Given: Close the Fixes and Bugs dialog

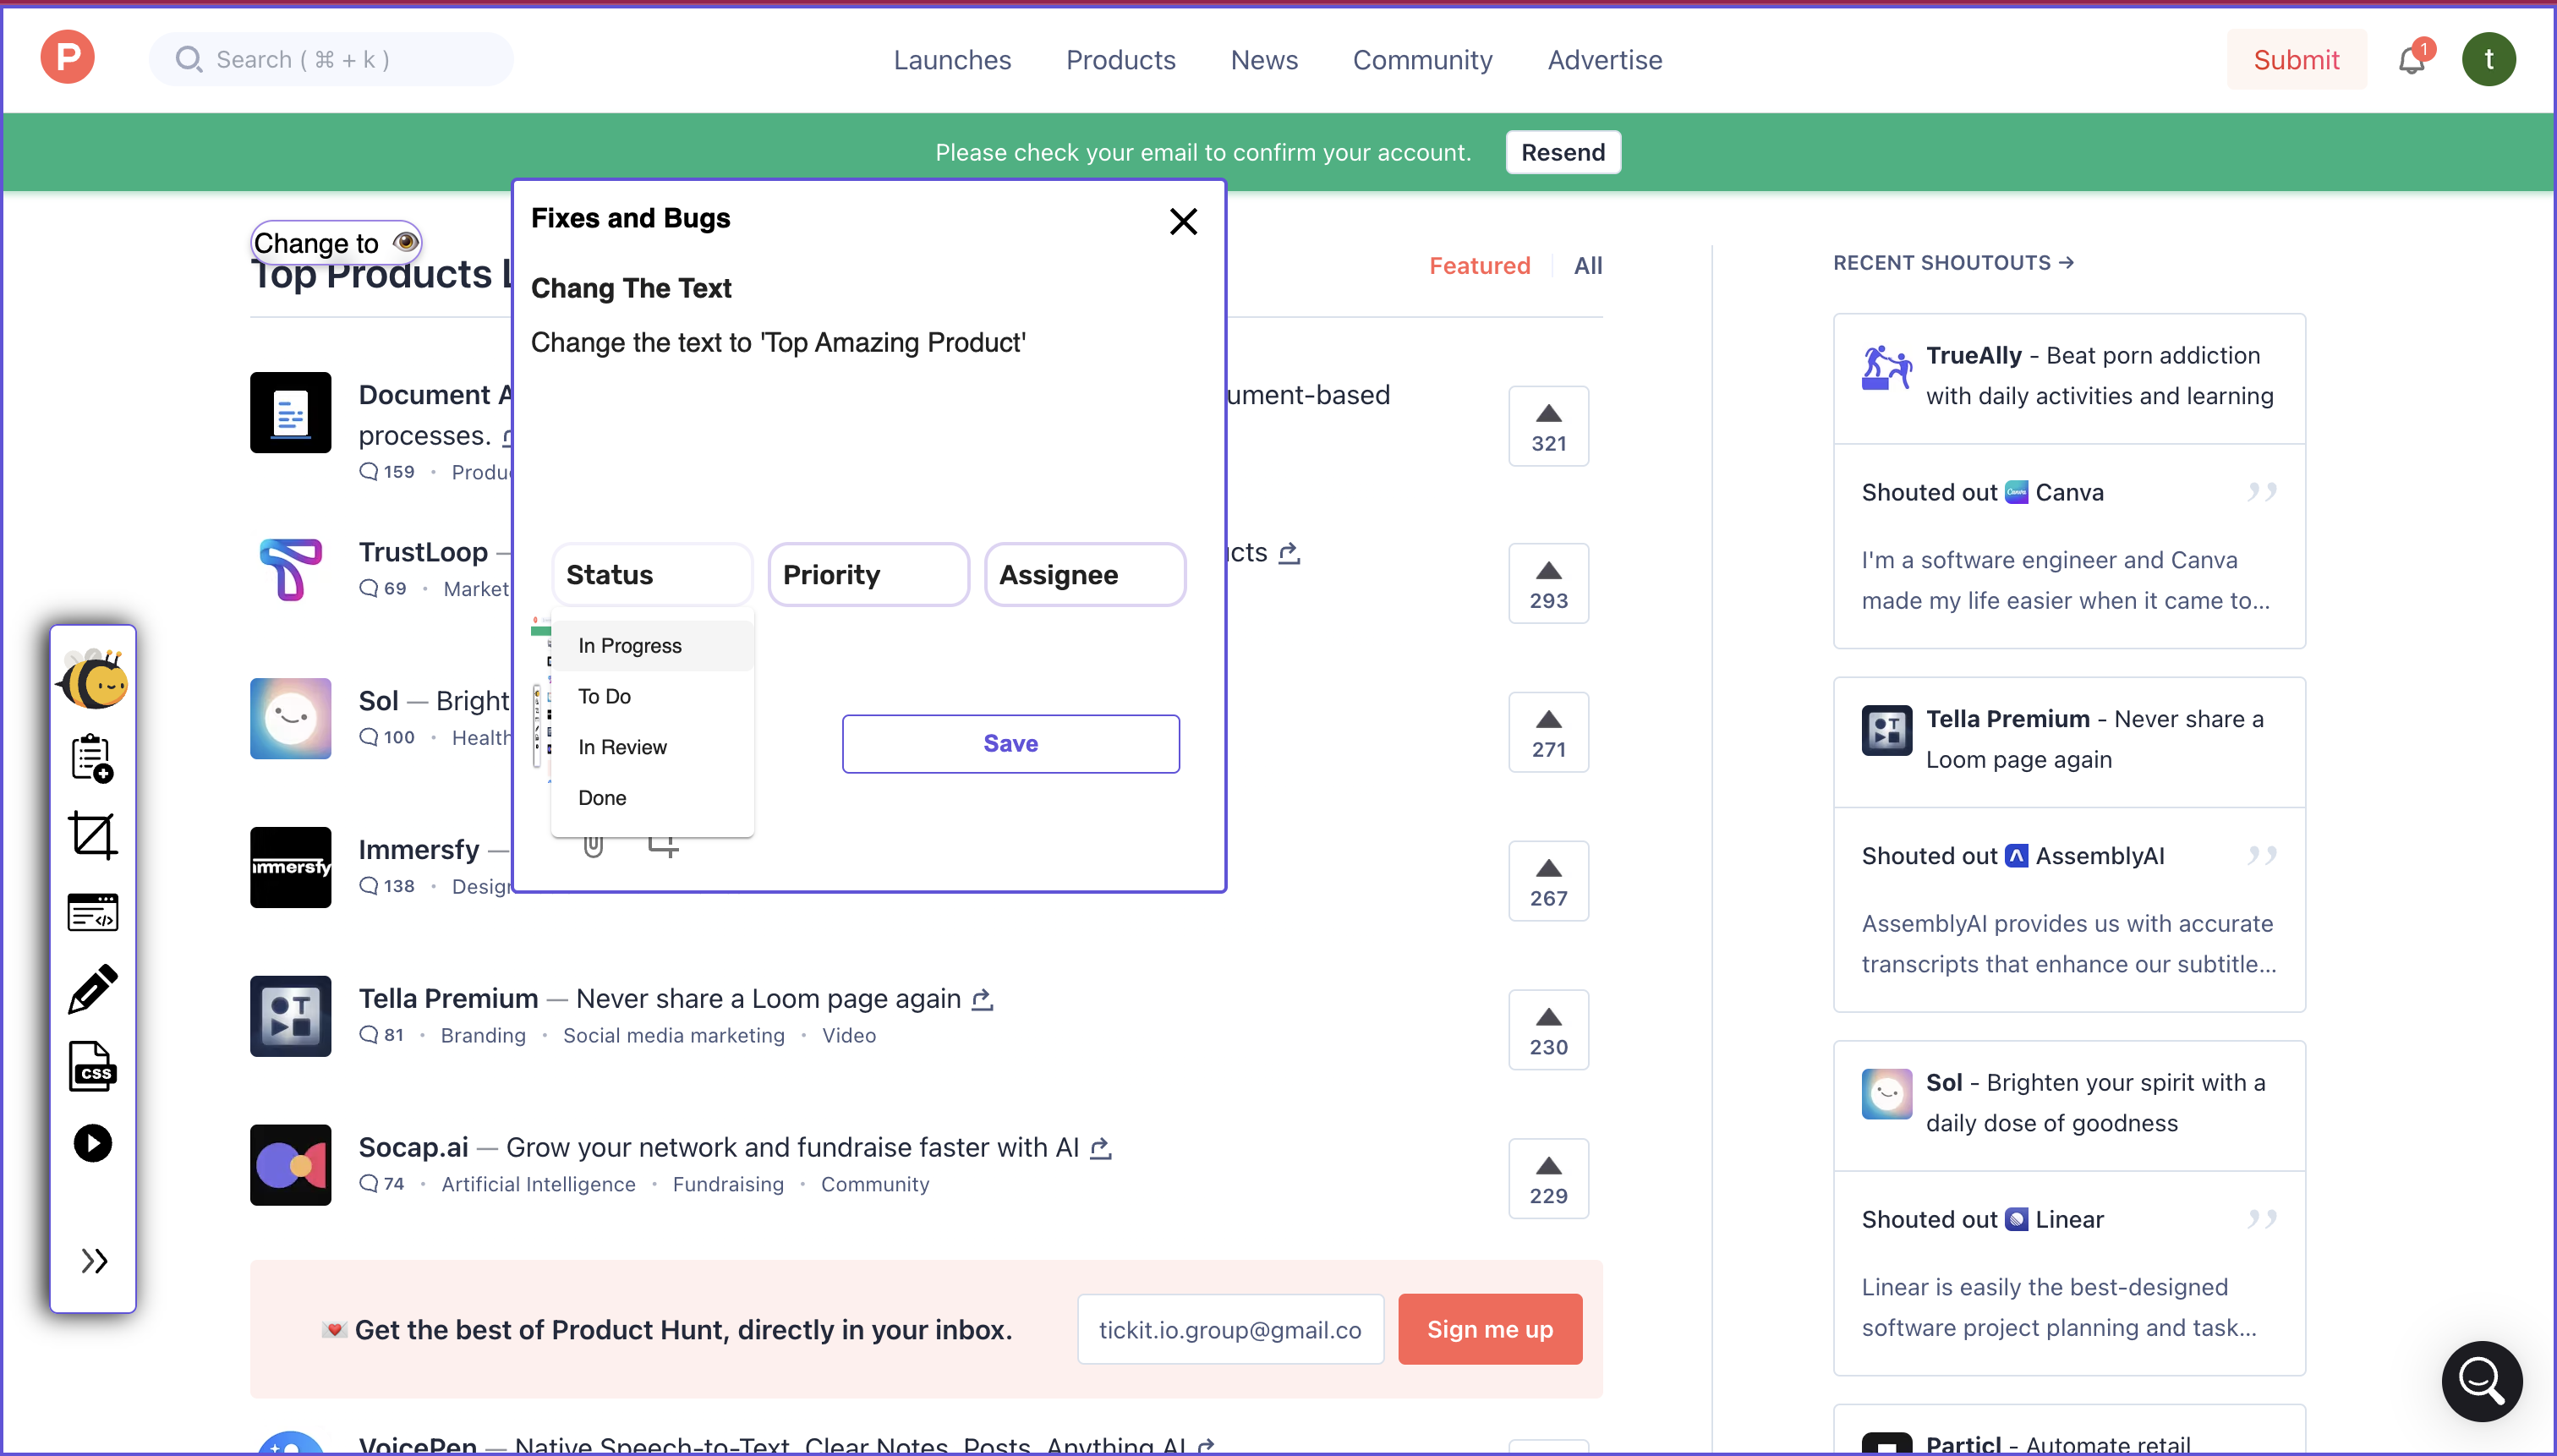Looking at the screenshot, I should pos(1183,221).
